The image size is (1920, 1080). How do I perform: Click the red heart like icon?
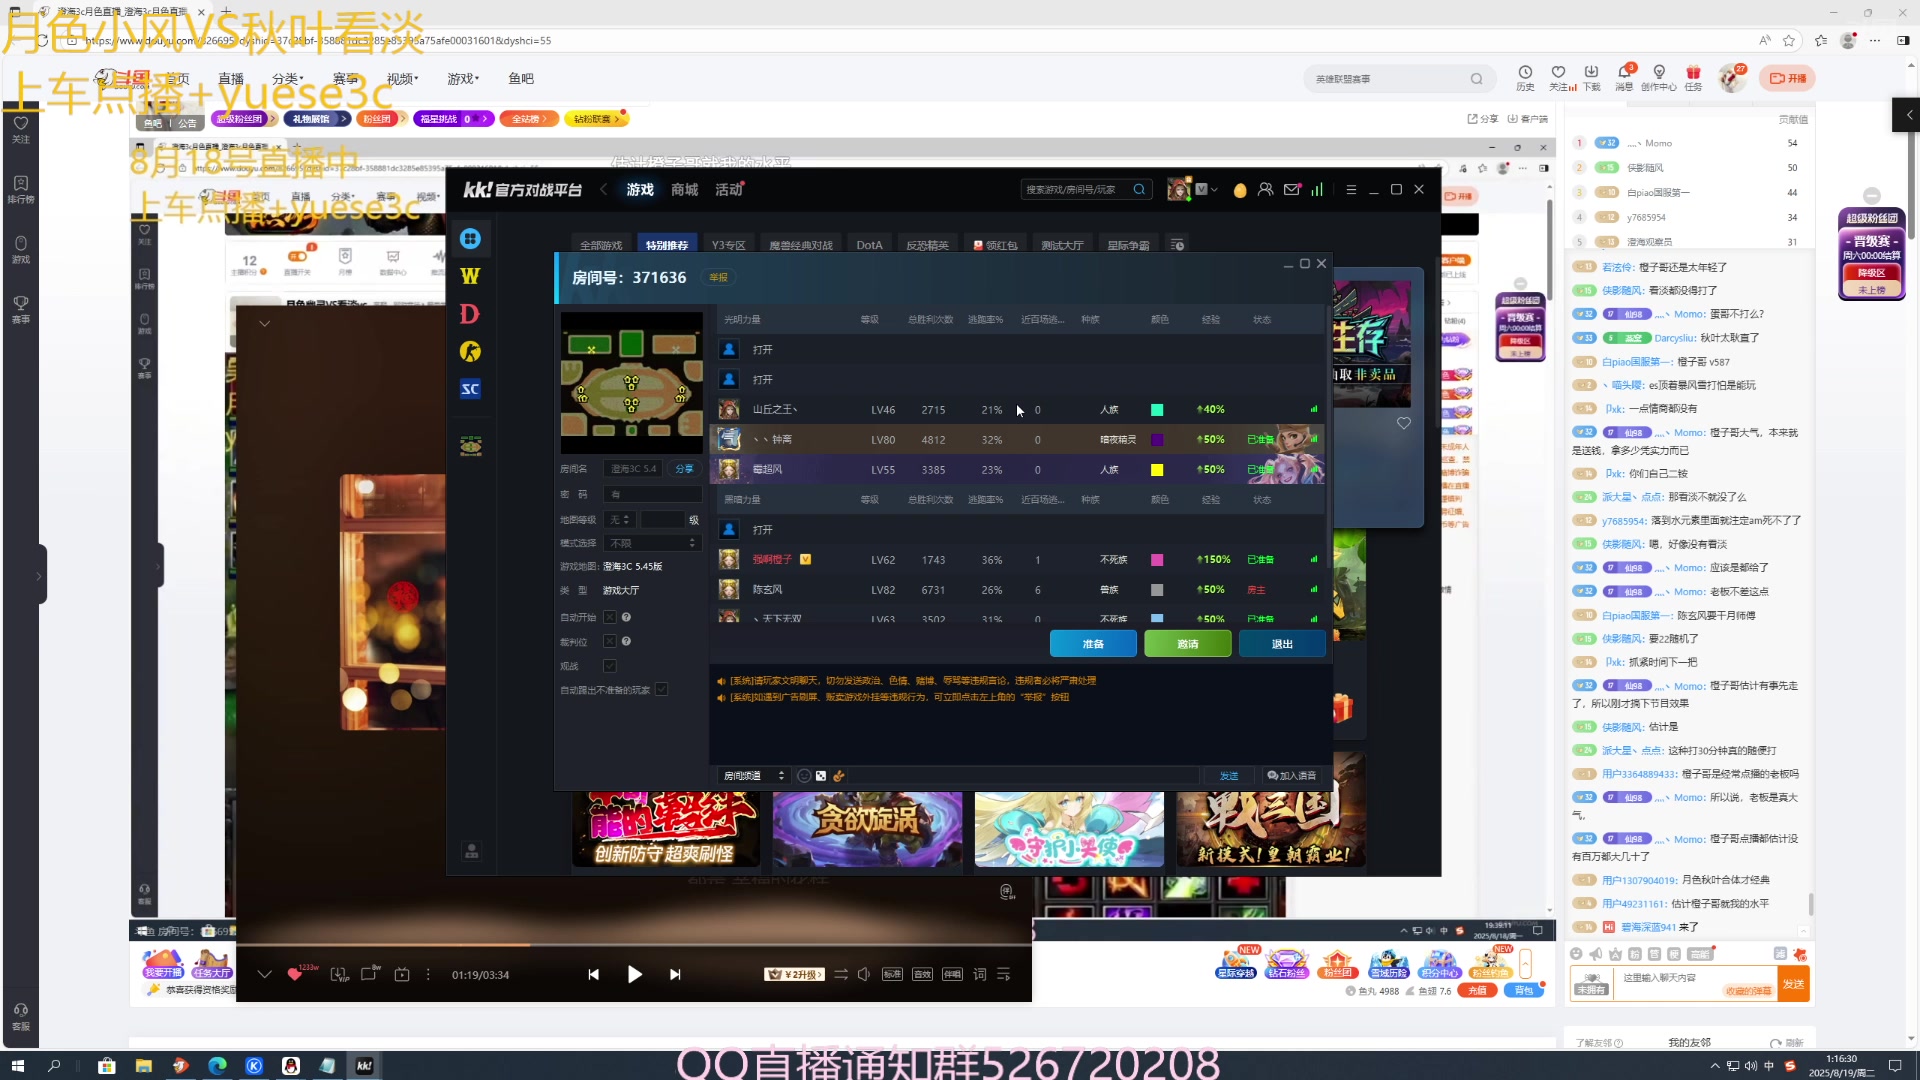(295, 974)
